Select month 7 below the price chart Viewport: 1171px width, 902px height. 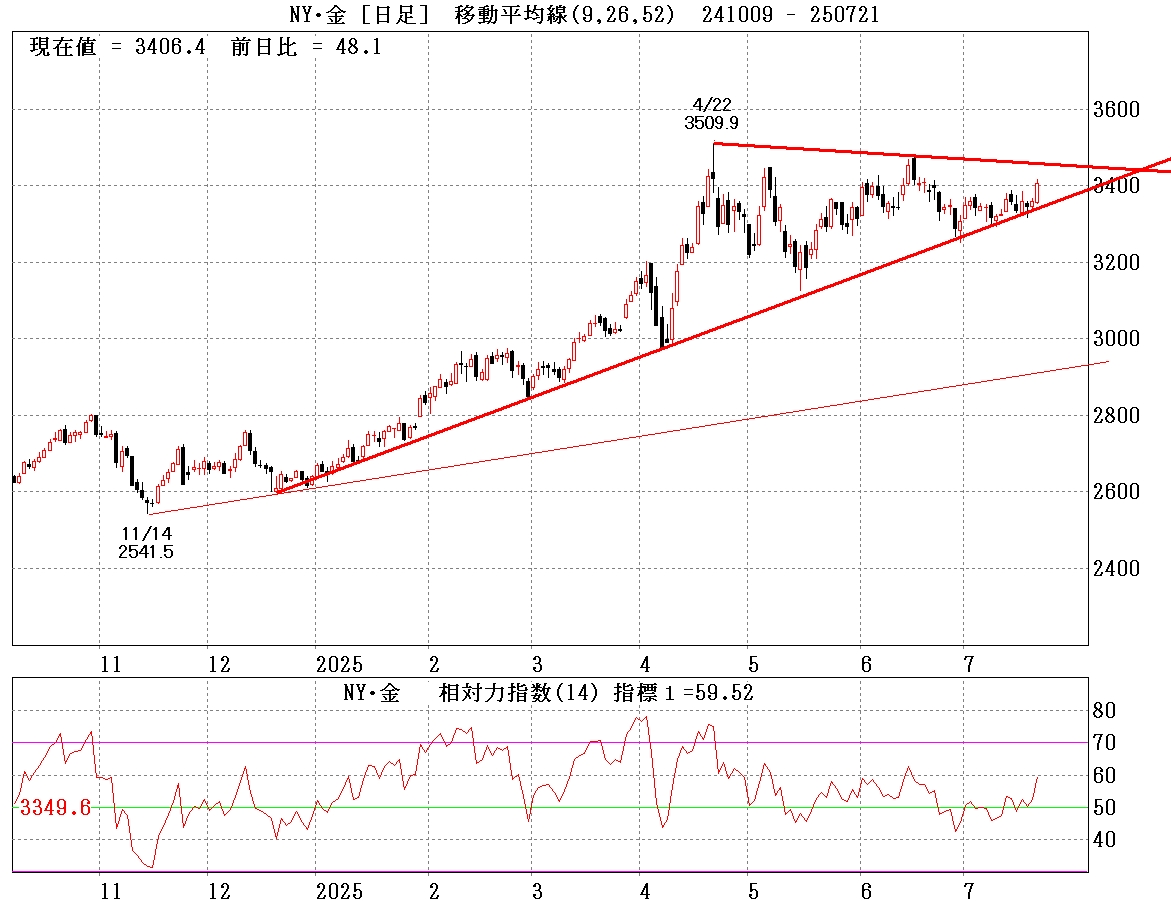(x=967, y=664)
